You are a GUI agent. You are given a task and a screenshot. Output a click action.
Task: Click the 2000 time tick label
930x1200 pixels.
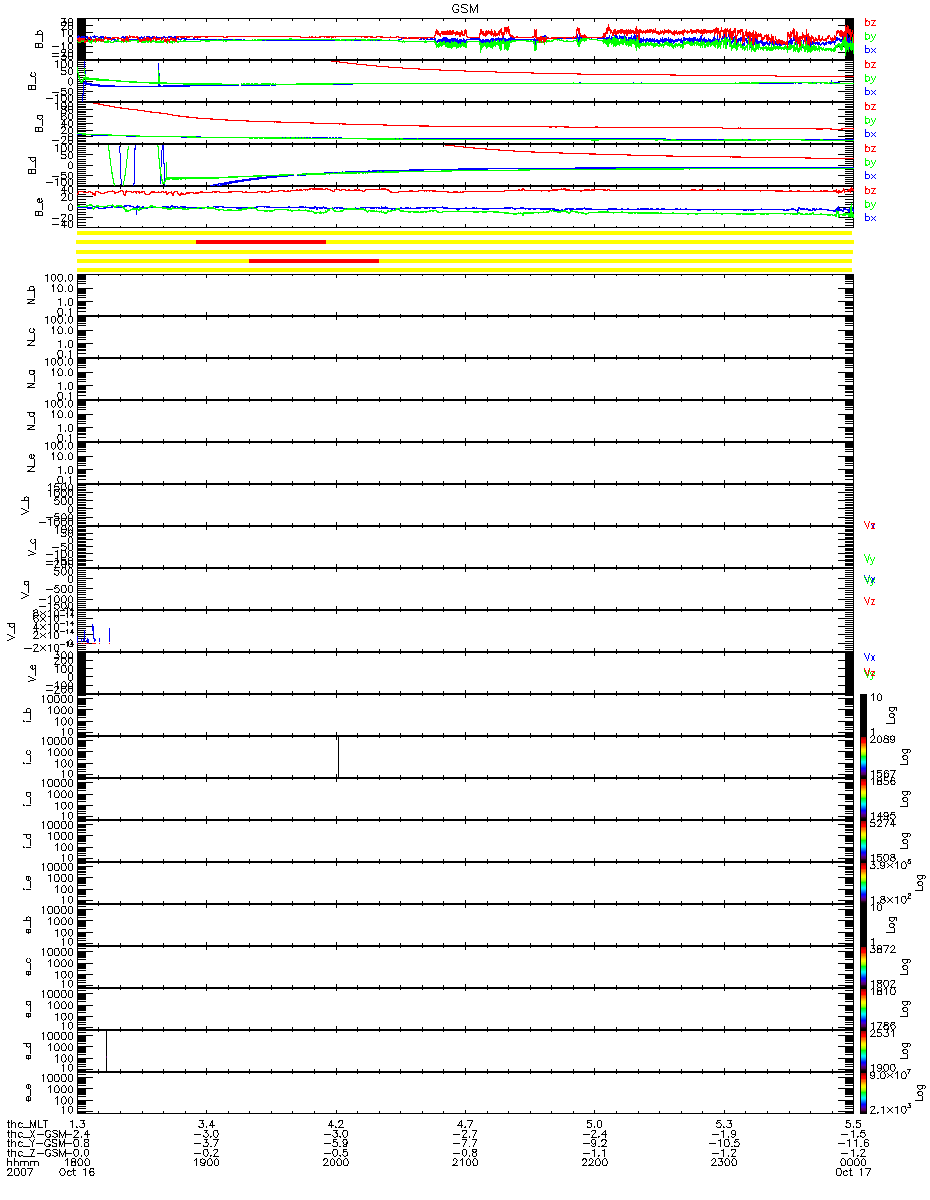pyautogui.click(x=336, y=1163)
